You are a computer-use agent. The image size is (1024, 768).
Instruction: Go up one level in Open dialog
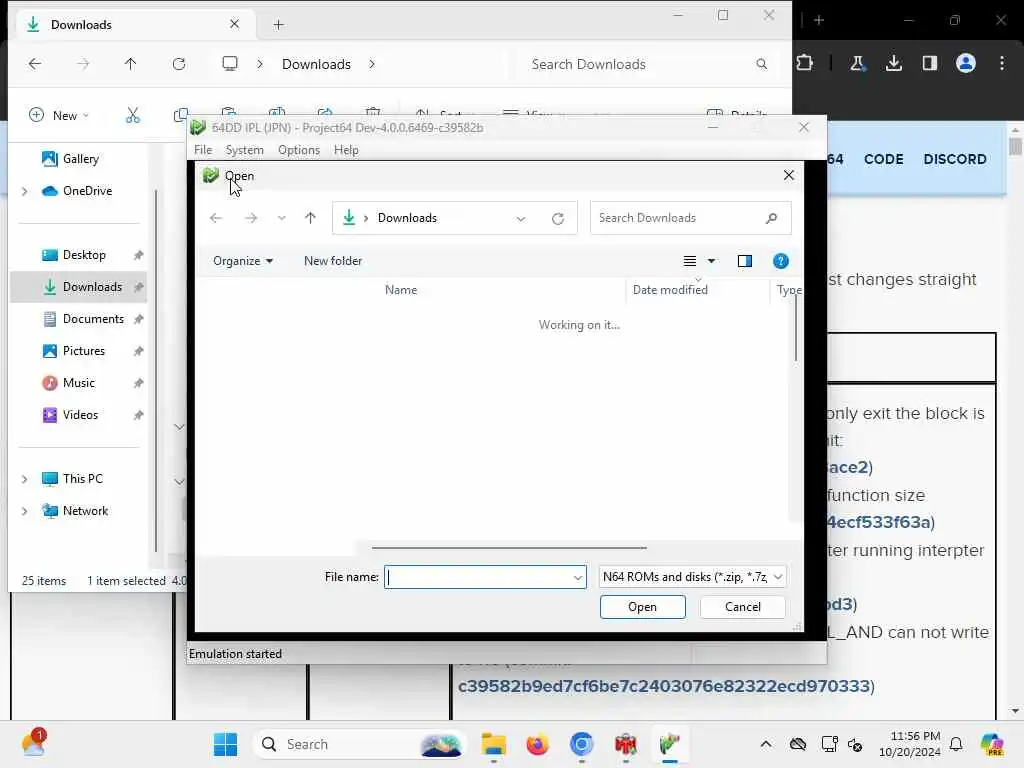310,218
